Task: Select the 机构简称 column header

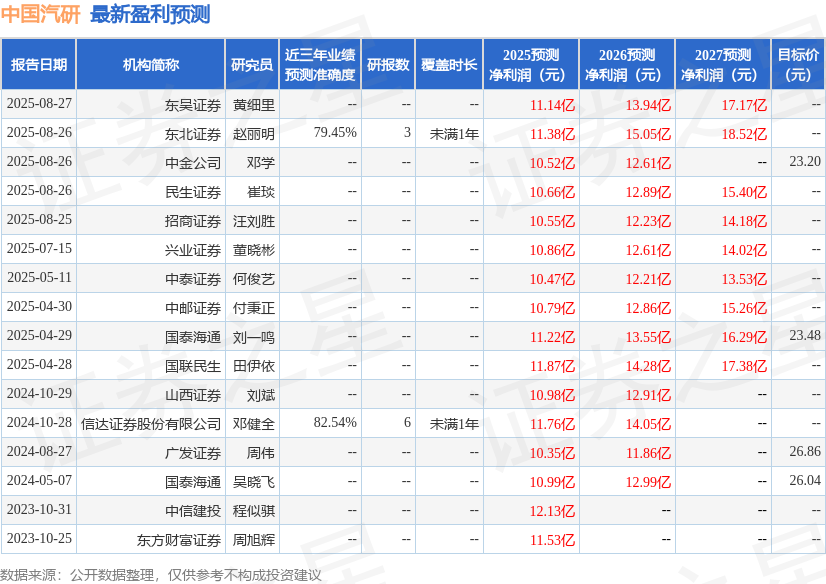Action: pyautogui.click(x=151, y=64)
